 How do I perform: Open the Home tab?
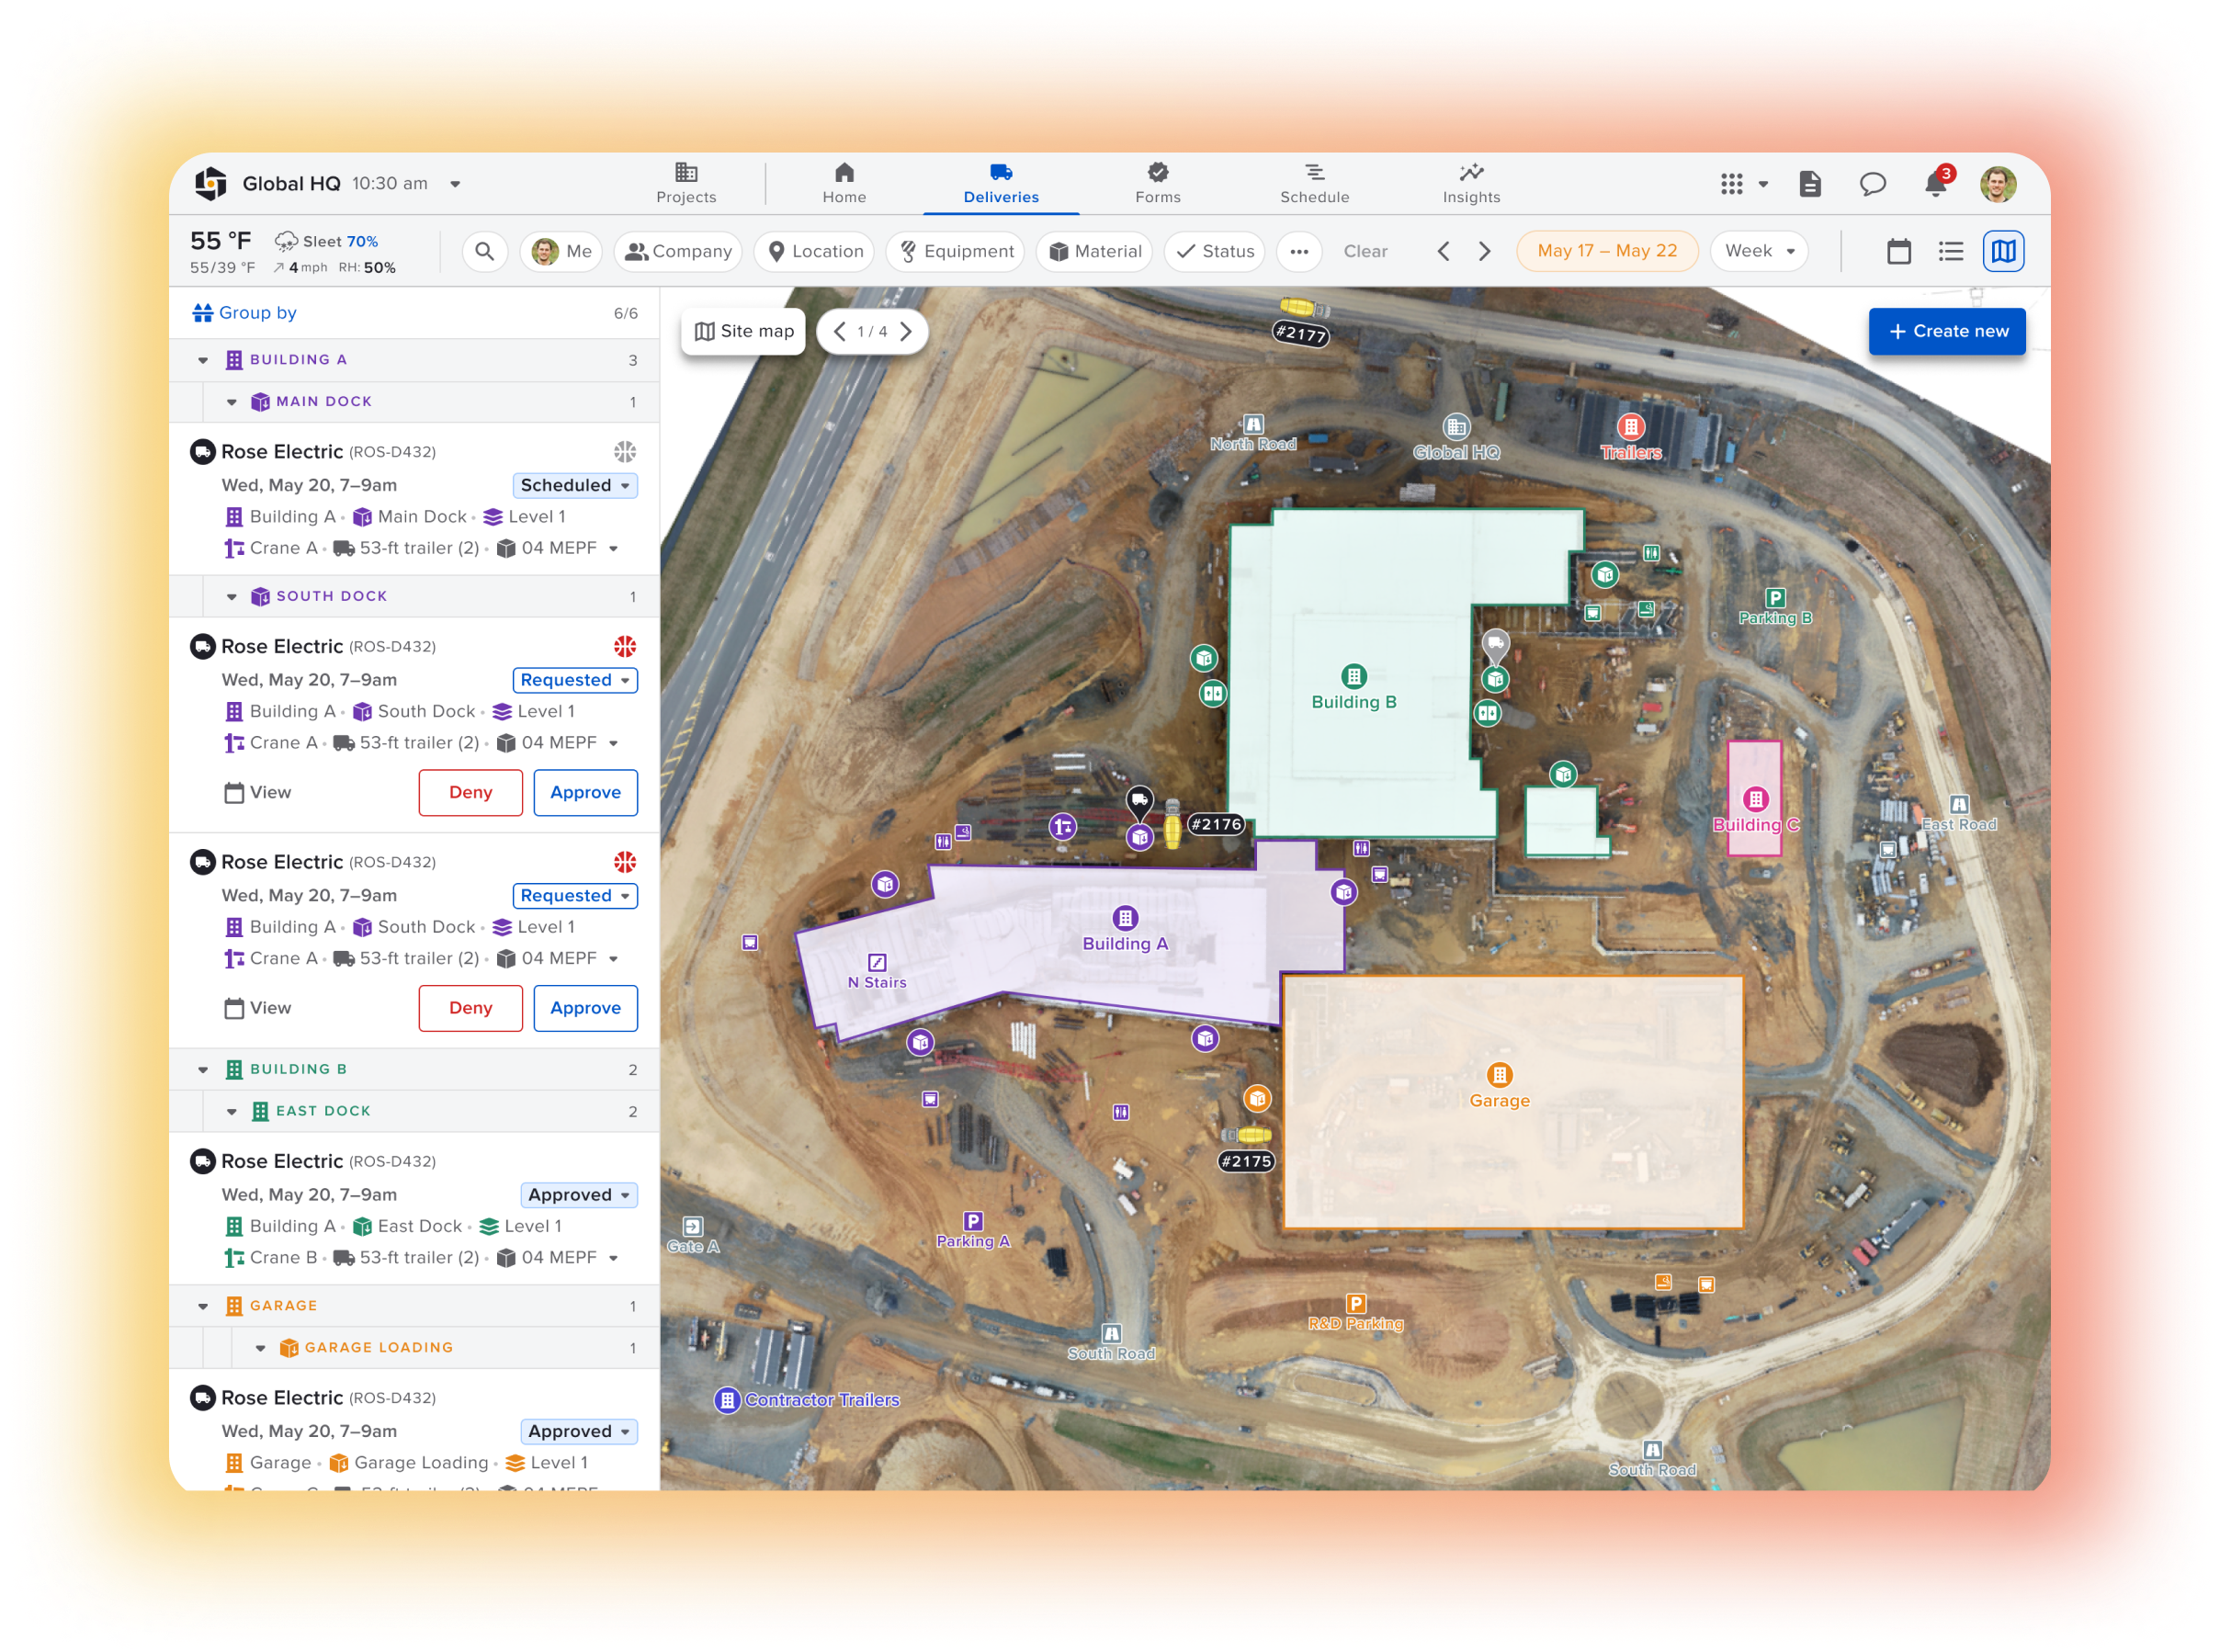tap(844, 184)
